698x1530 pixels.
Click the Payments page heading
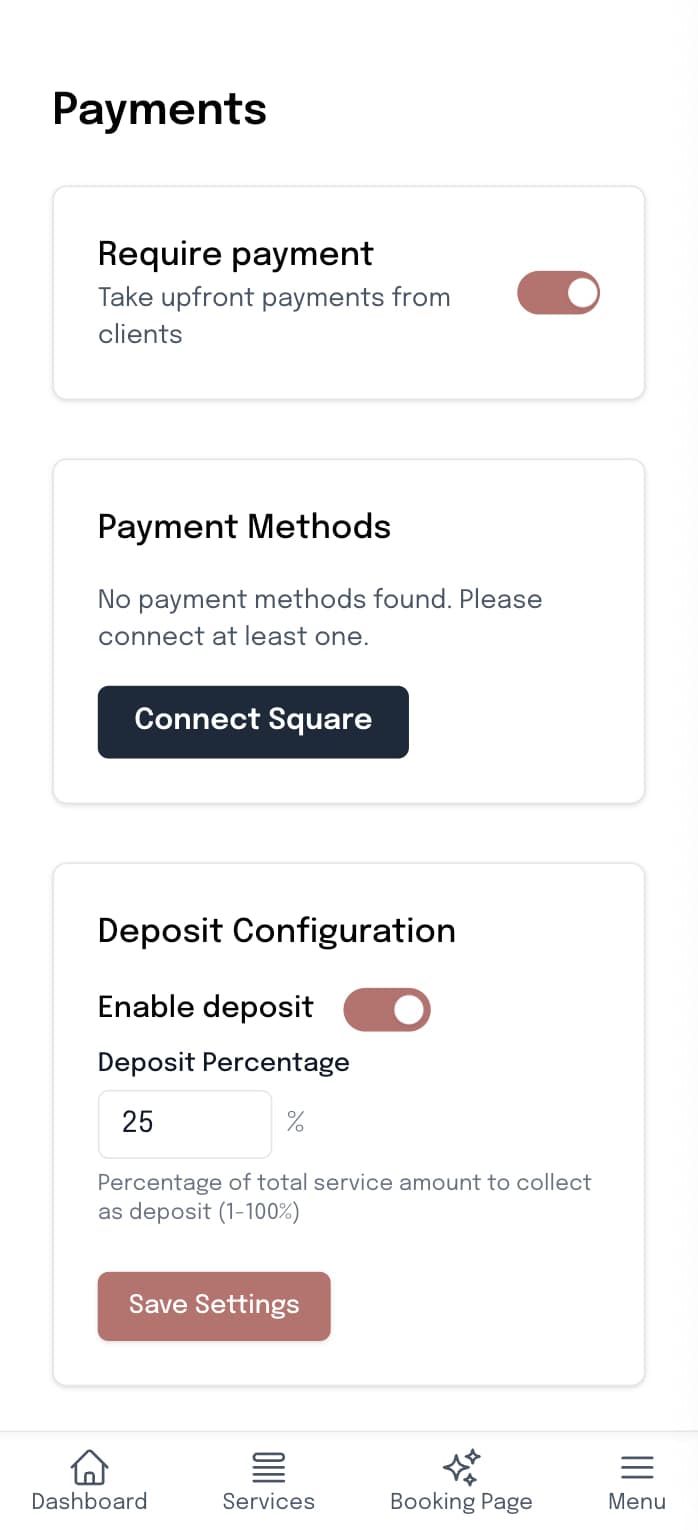(x=159, y=109)
